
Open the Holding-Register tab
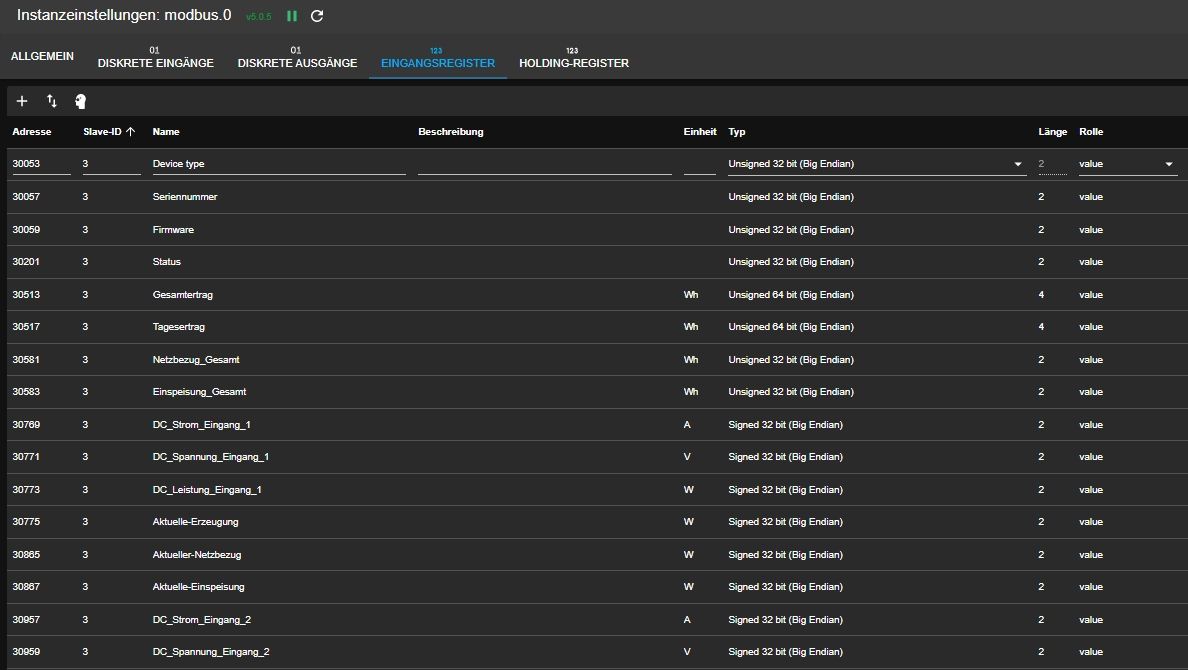tap(574, 57)
